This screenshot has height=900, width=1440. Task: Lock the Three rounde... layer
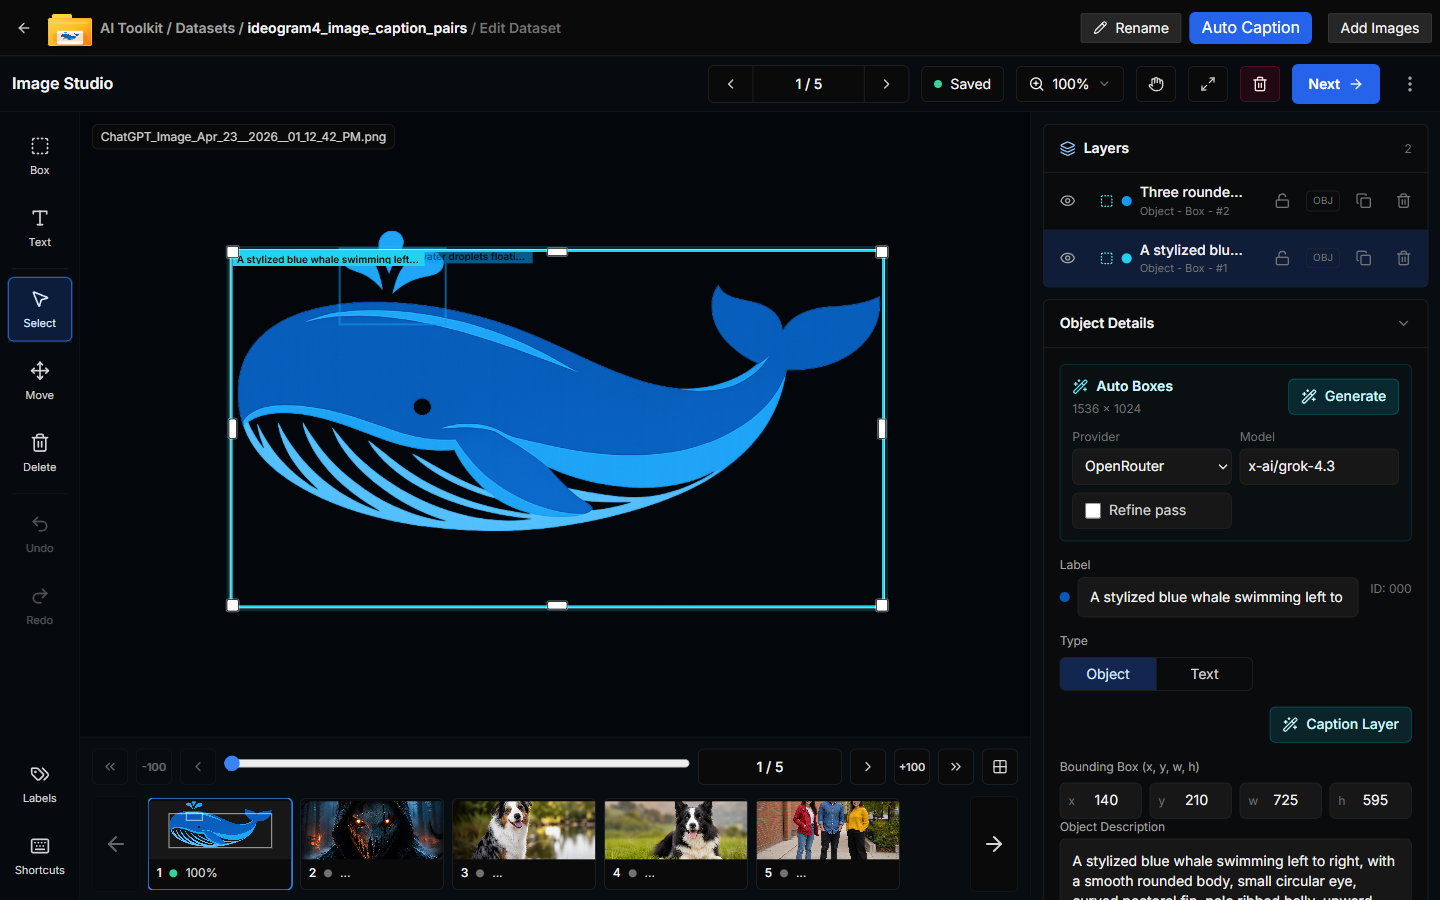1282,201
